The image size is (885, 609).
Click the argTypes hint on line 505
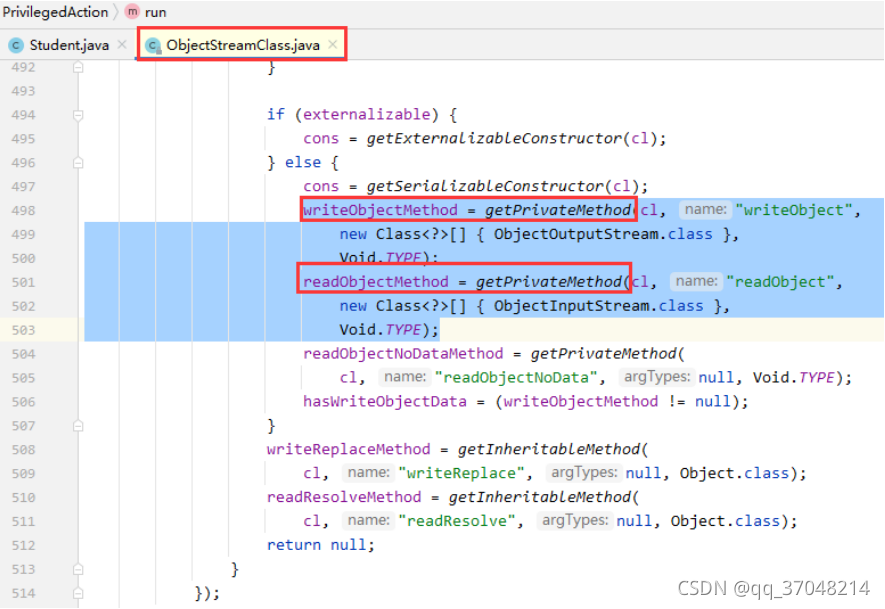click(x=657, y=377)
